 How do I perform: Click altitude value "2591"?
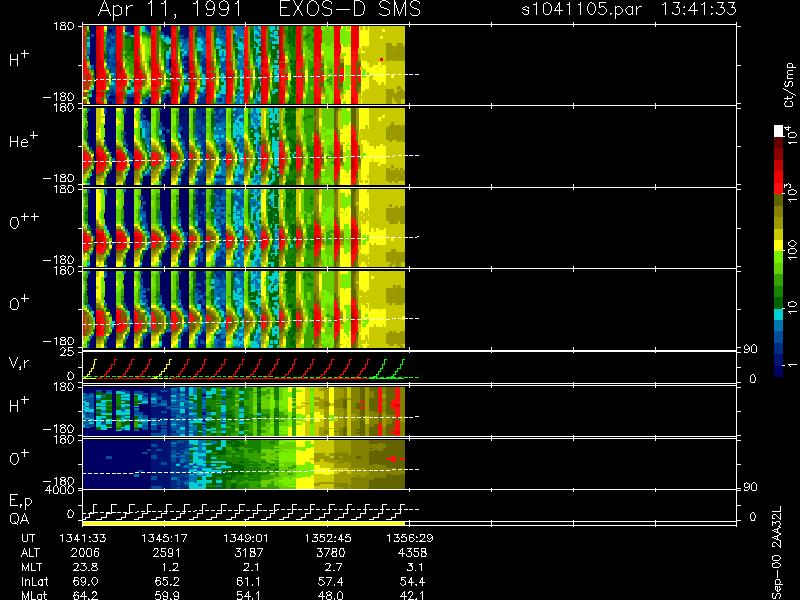click(167, 553)
